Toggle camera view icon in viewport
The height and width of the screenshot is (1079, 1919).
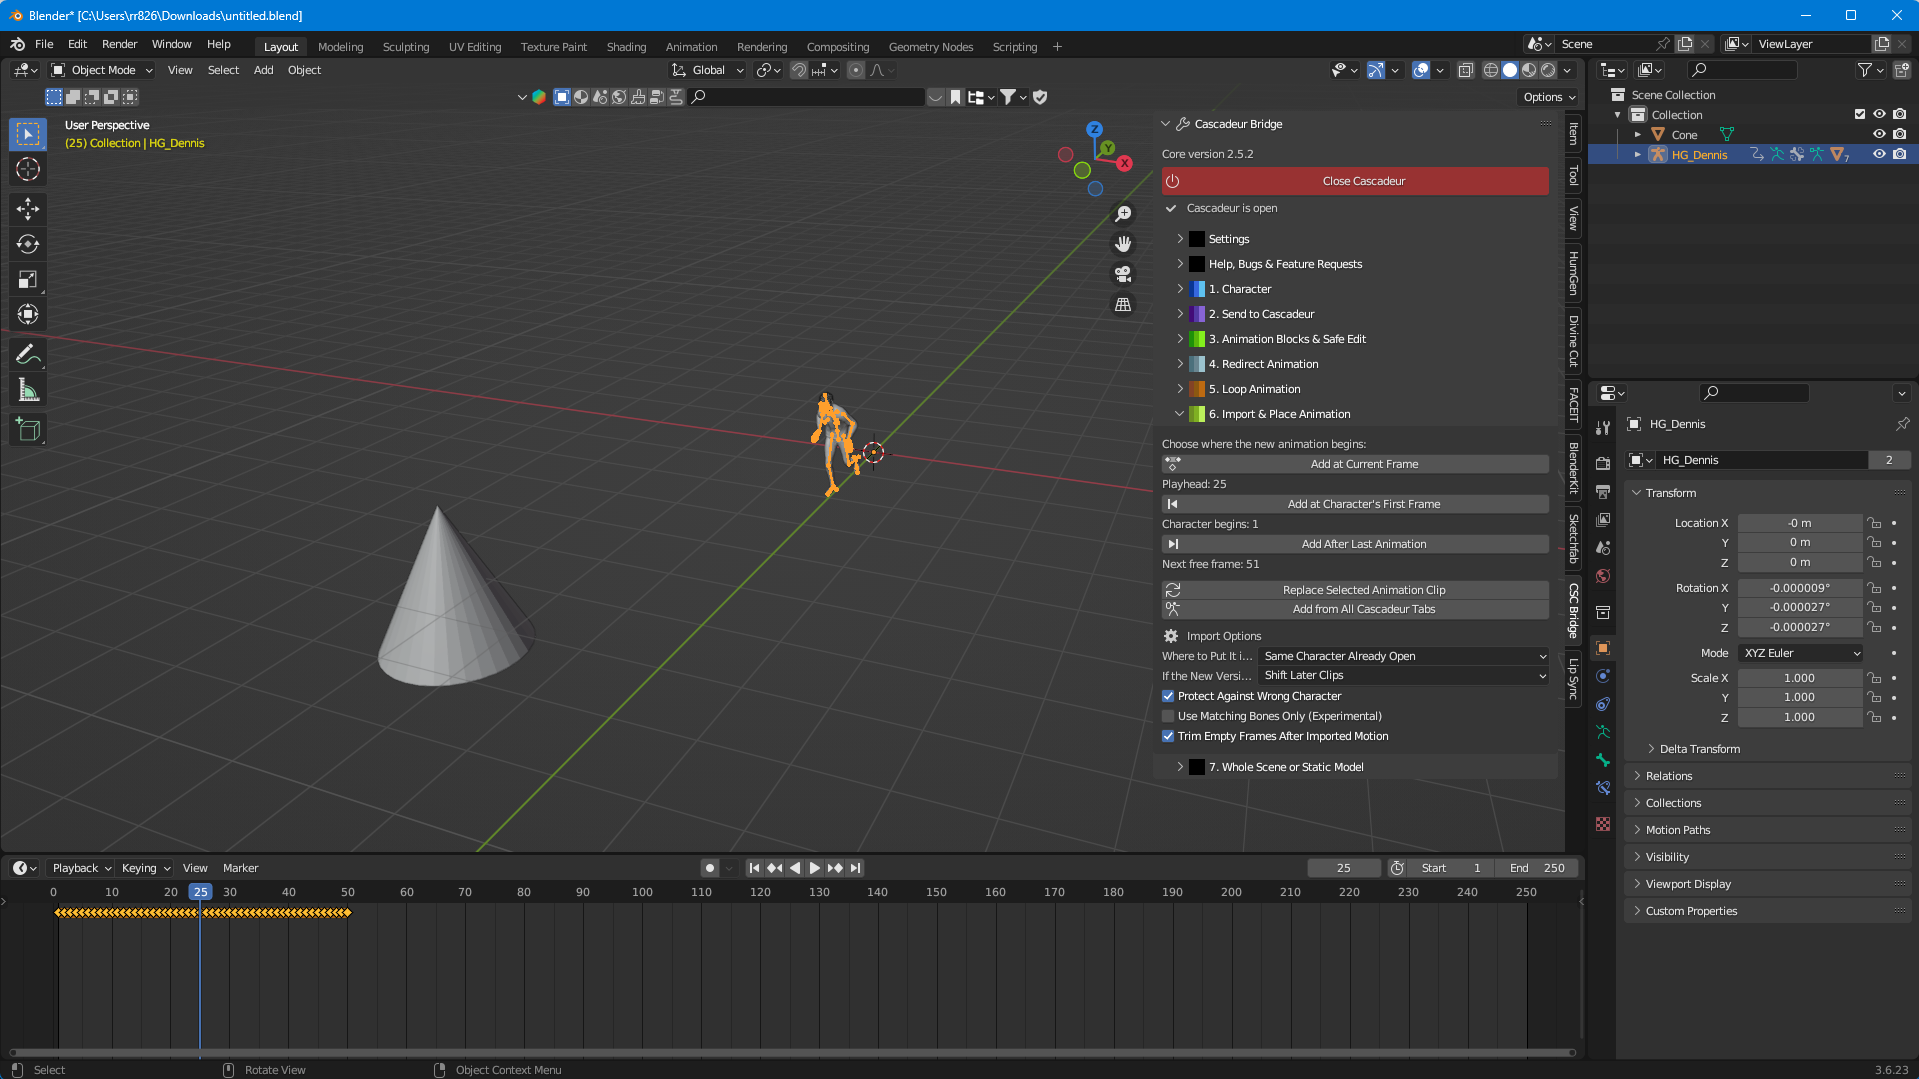pyautogui.click(x=1123, y=274)
